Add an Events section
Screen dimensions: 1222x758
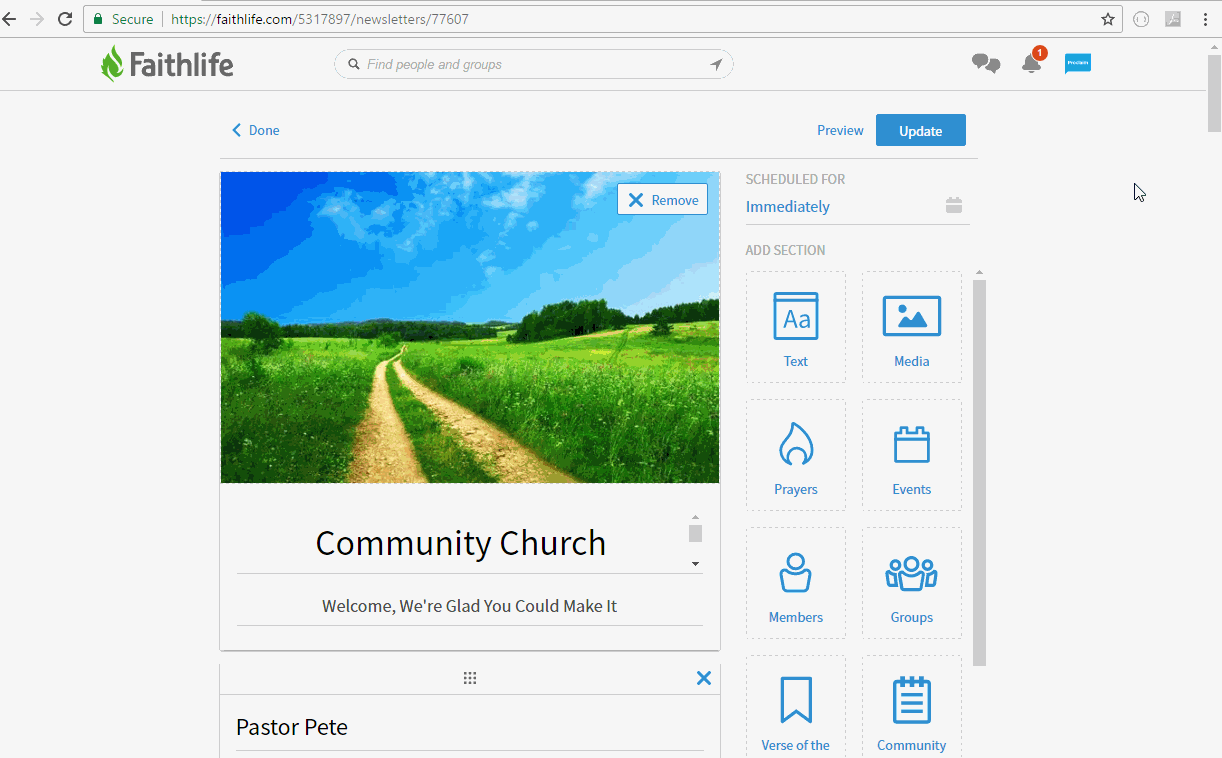(x=912, y=455)
